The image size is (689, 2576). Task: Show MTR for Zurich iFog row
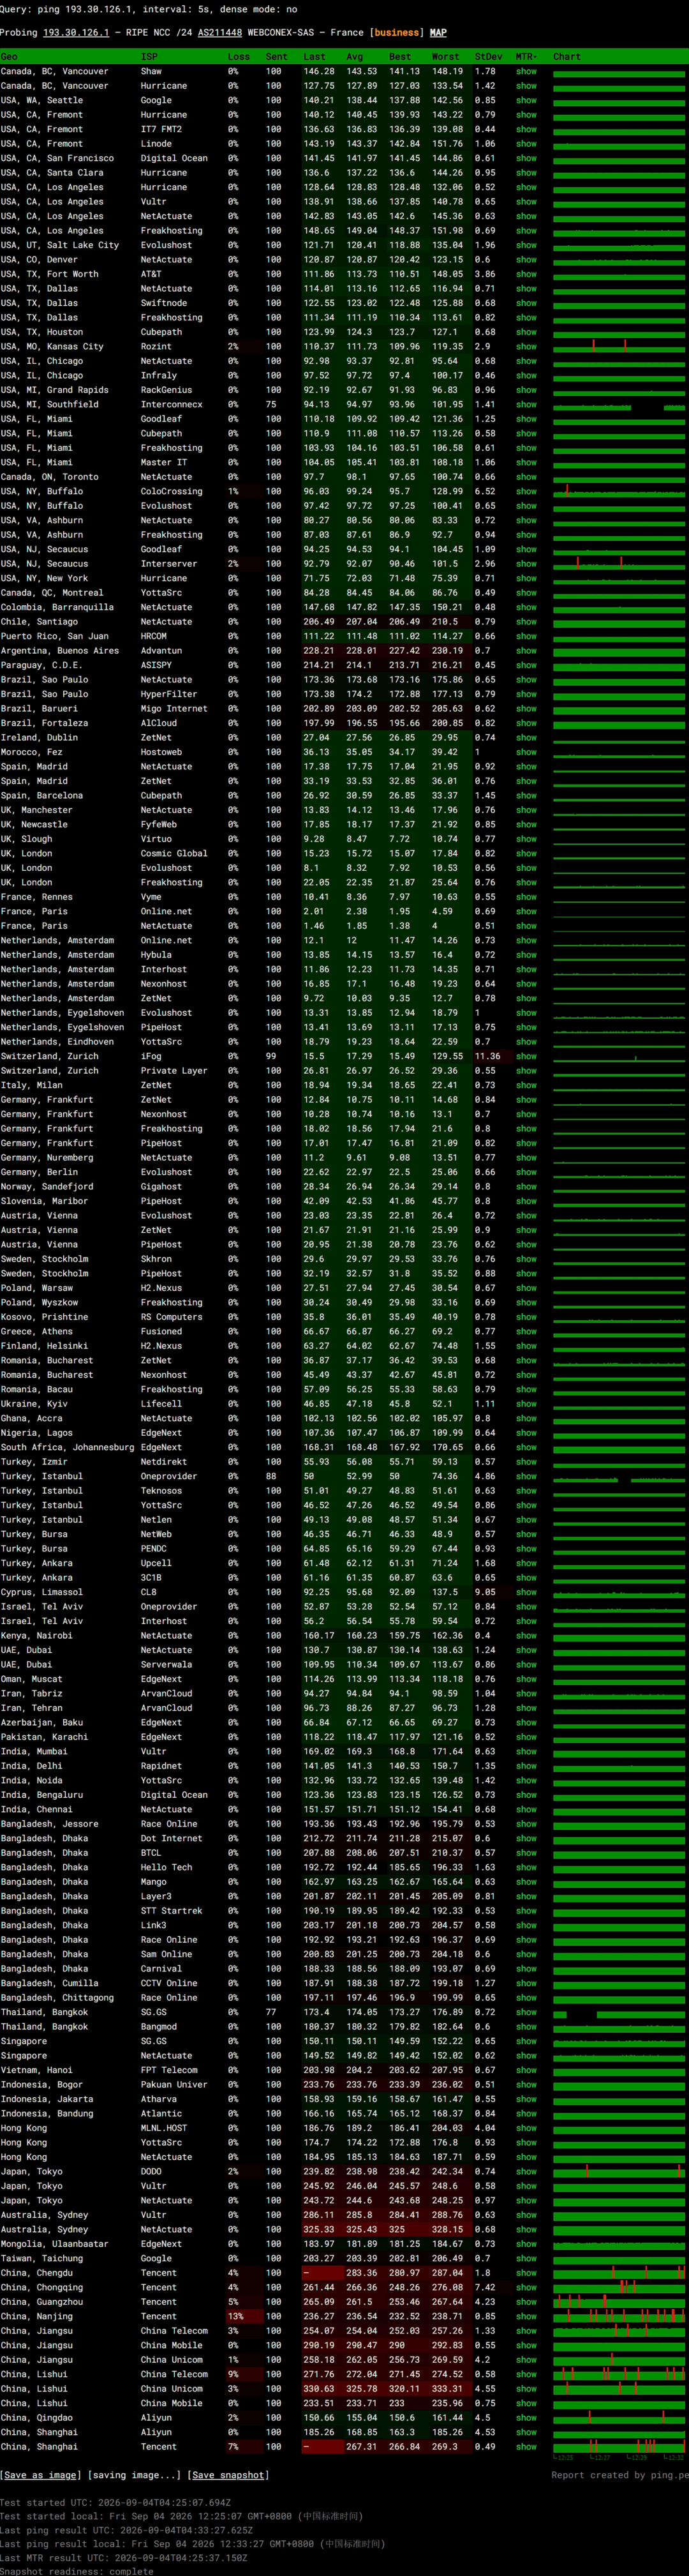click(526, 1056)
